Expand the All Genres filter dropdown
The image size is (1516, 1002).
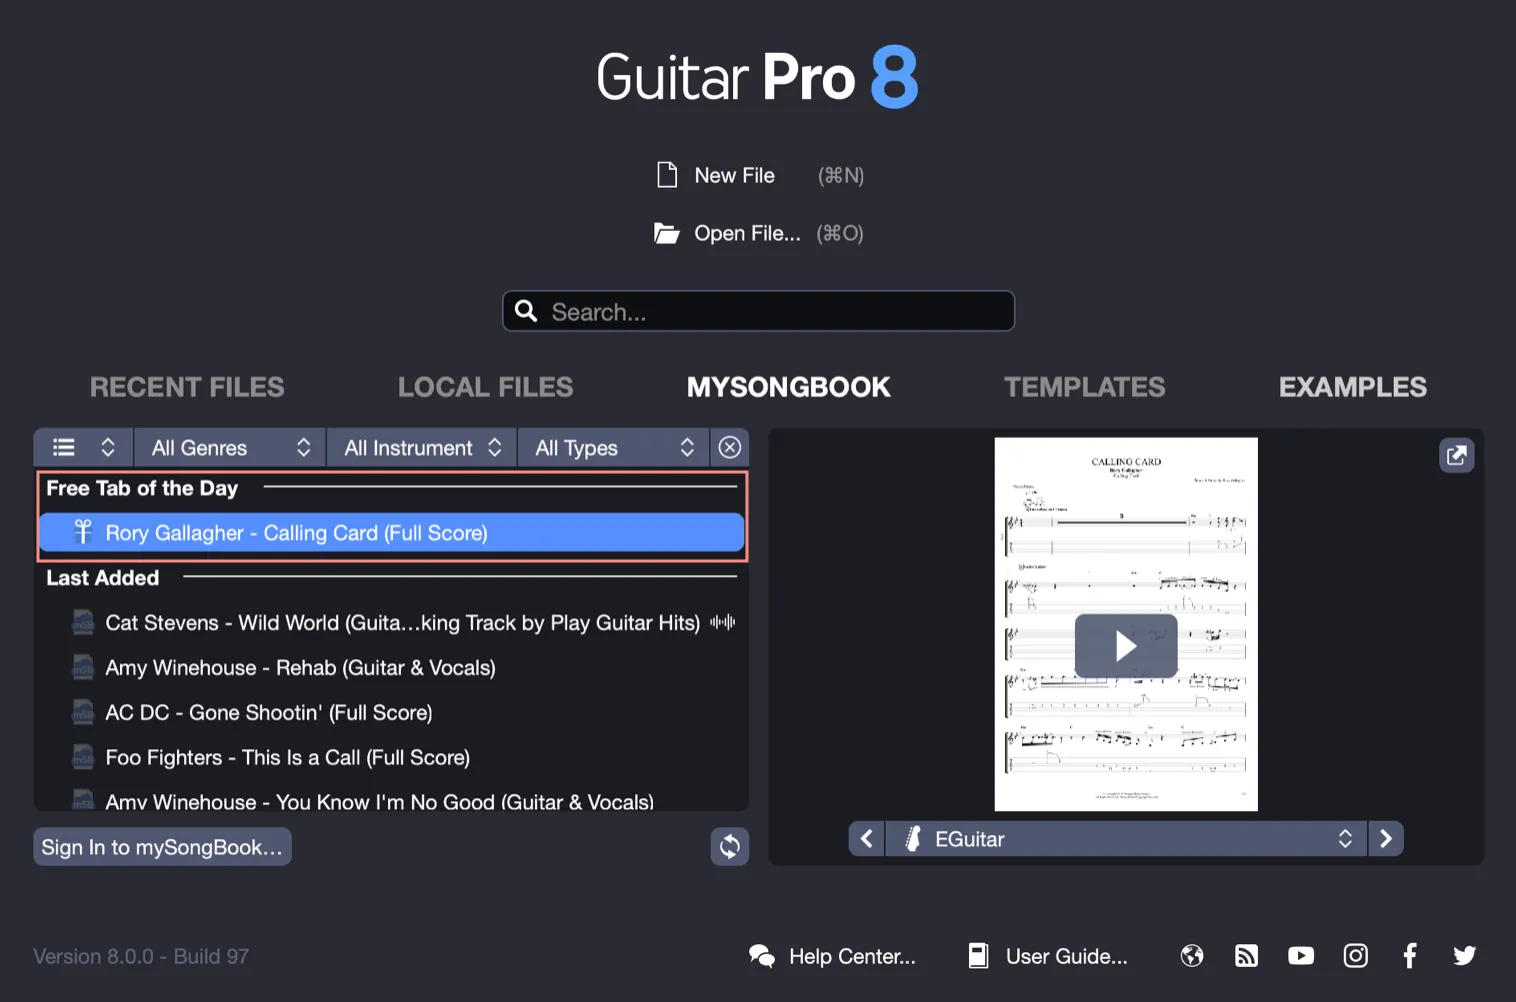(x=231, y=447)
